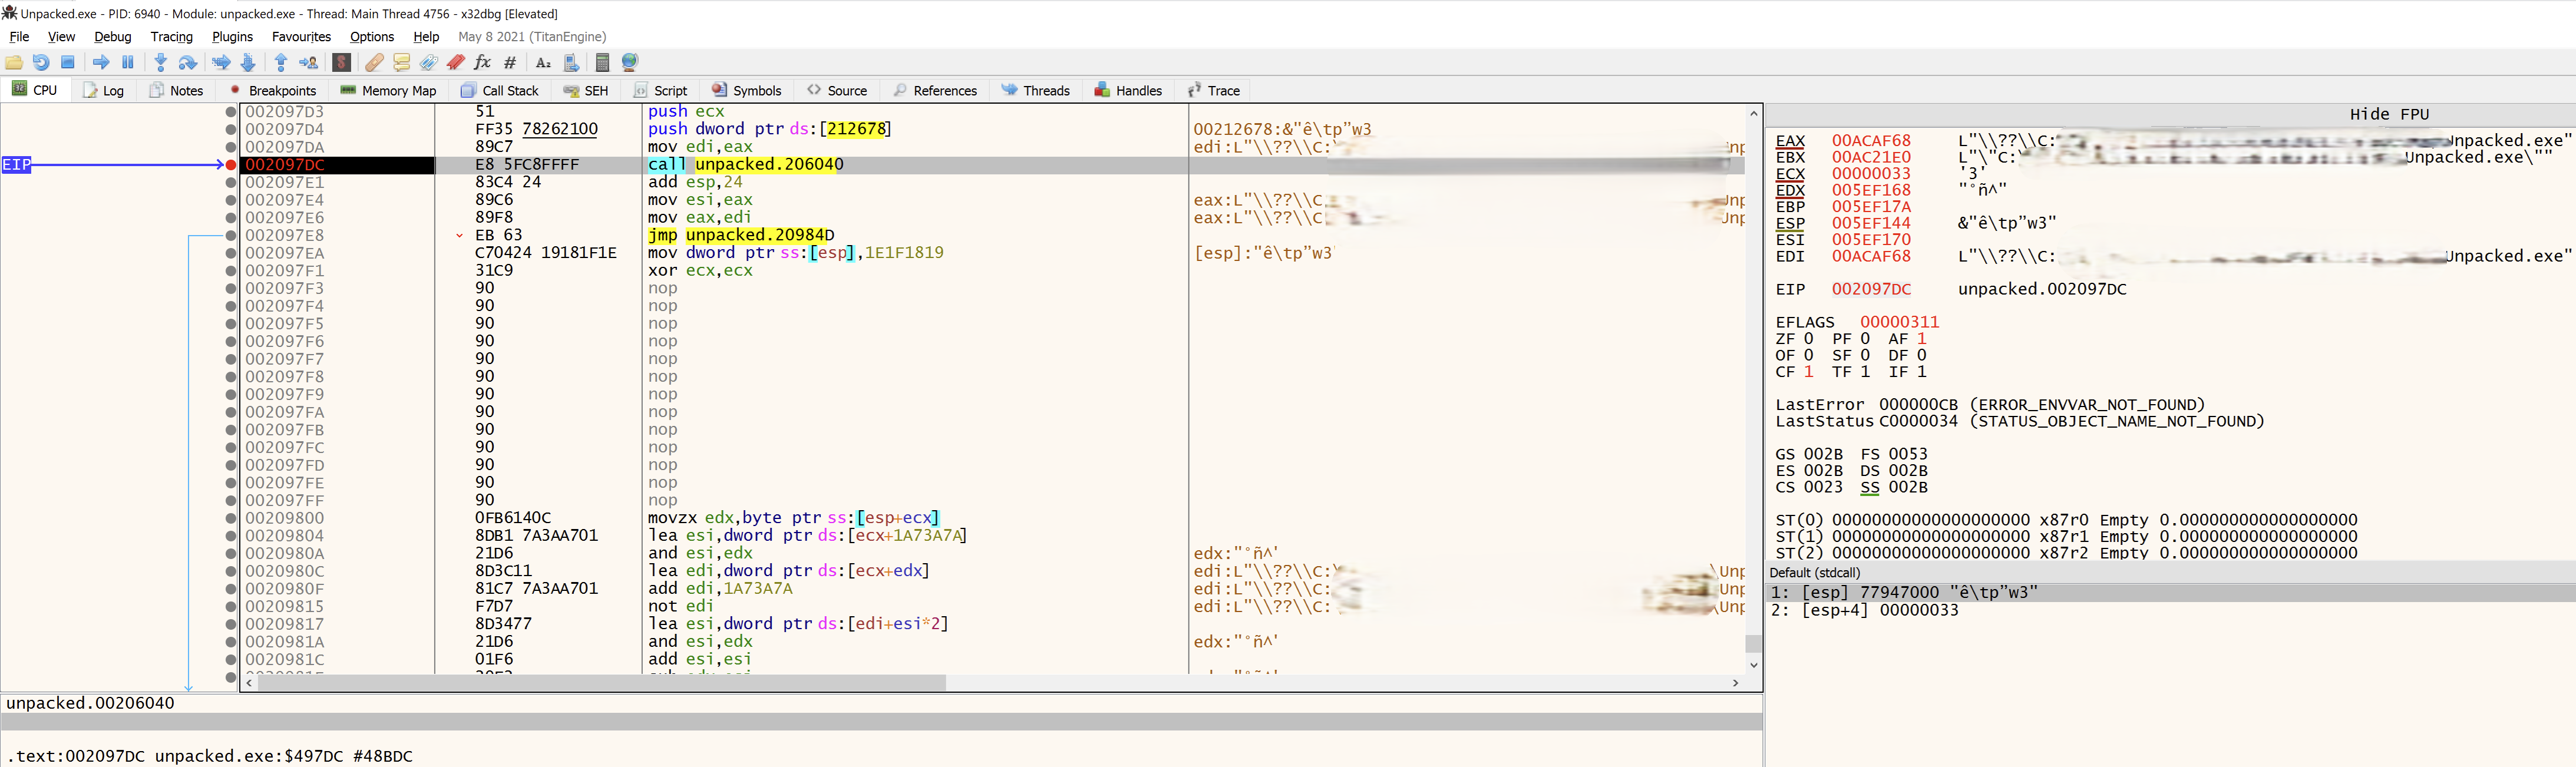The width and height of the screenshot is (2576, 767).
Task: Open the Plugins menu
Action: pos(232,37)
